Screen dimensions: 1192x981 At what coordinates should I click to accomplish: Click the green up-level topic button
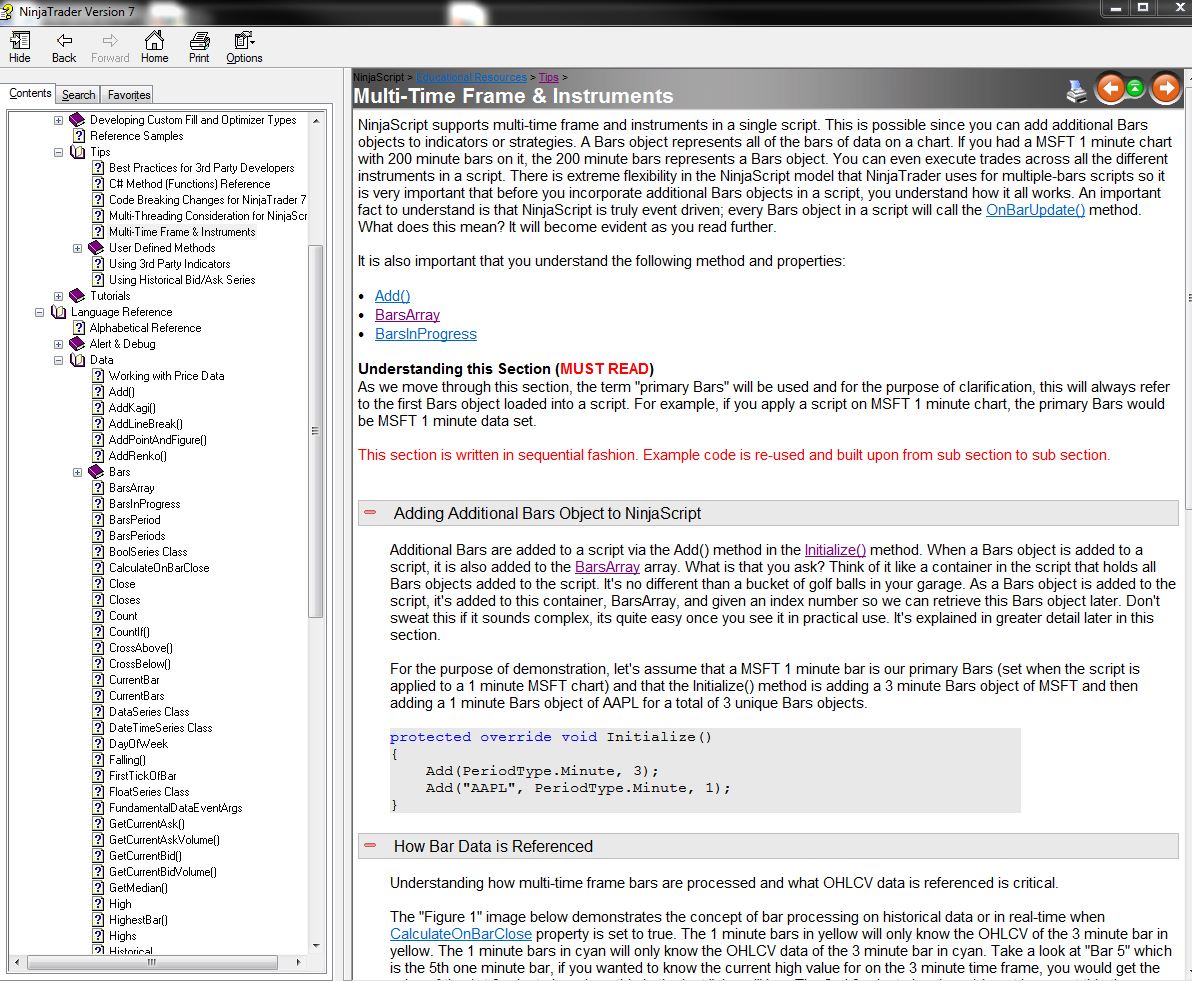tap(1135, 88)
